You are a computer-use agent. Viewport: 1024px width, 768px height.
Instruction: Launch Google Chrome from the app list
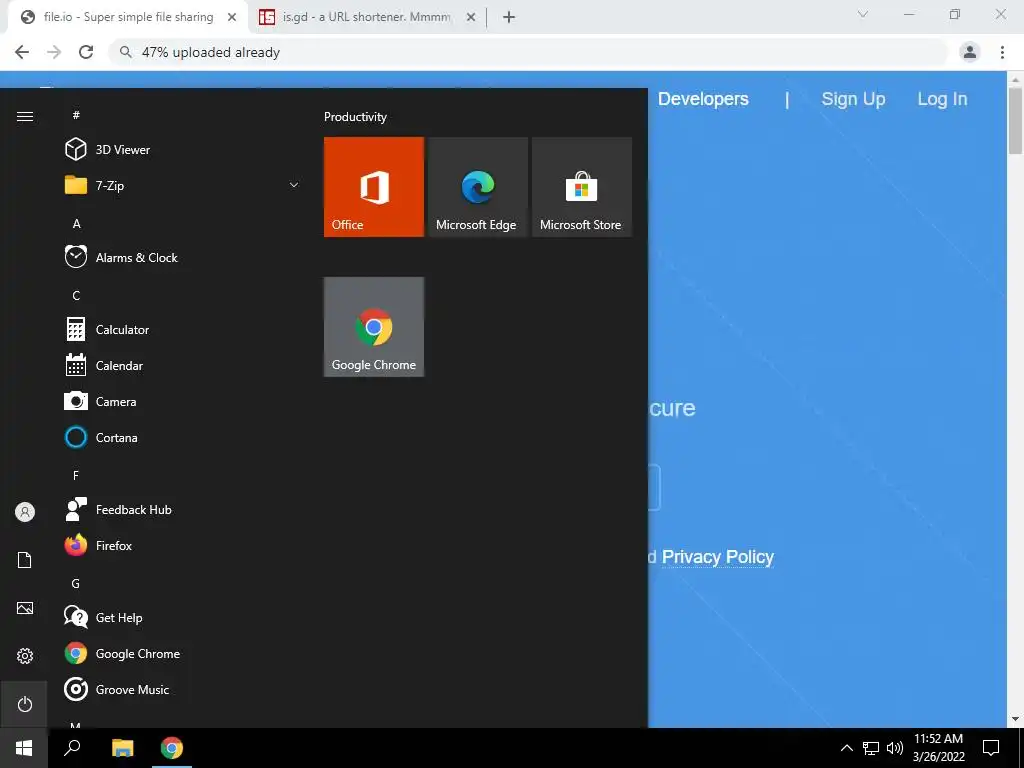(x=182, y=654)
